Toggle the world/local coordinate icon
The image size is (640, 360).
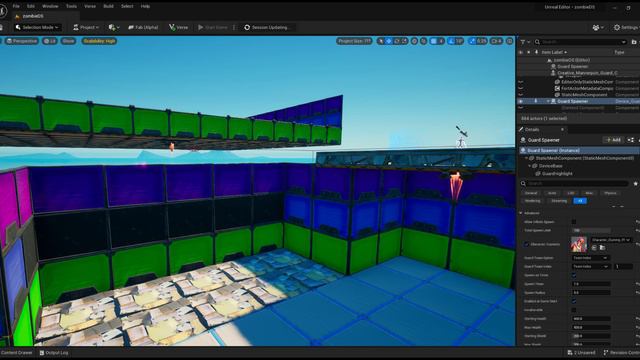(414, 41)
